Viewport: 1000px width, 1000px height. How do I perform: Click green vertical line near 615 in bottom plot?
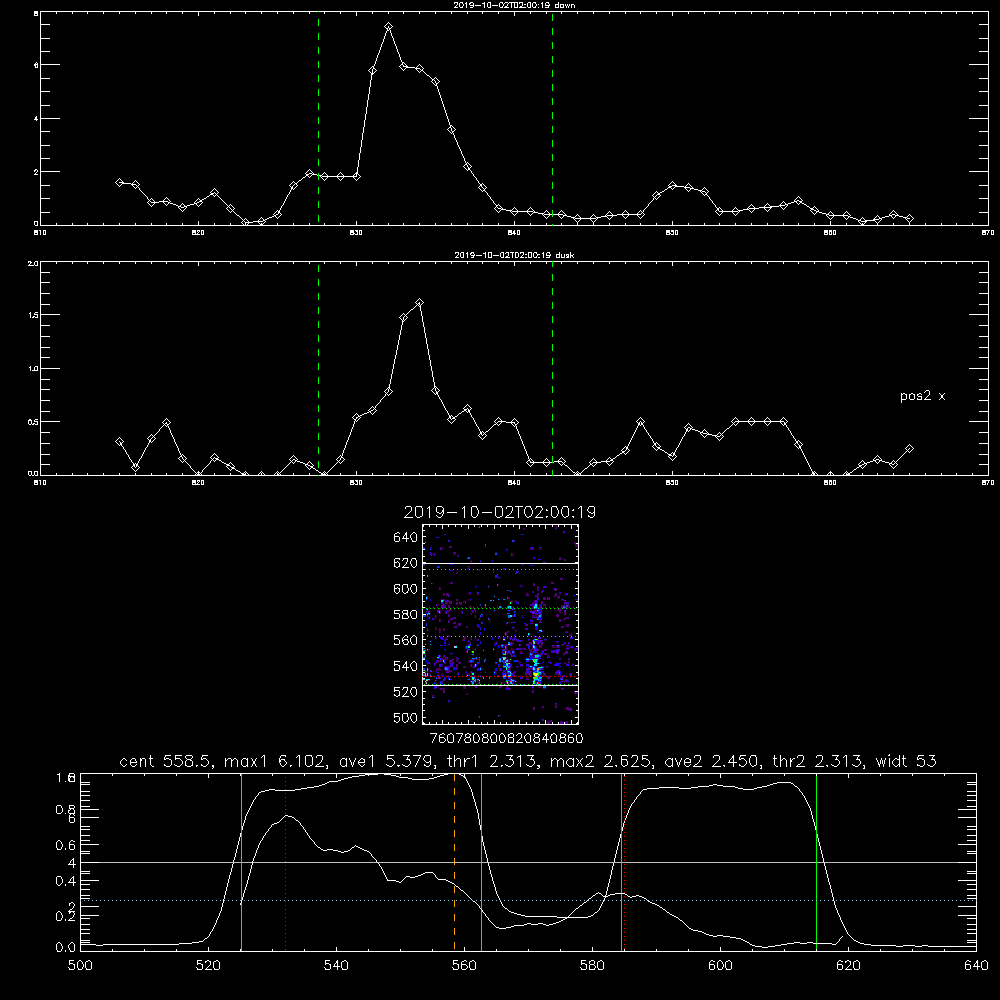pyautogui.click(x=816, y=862)
